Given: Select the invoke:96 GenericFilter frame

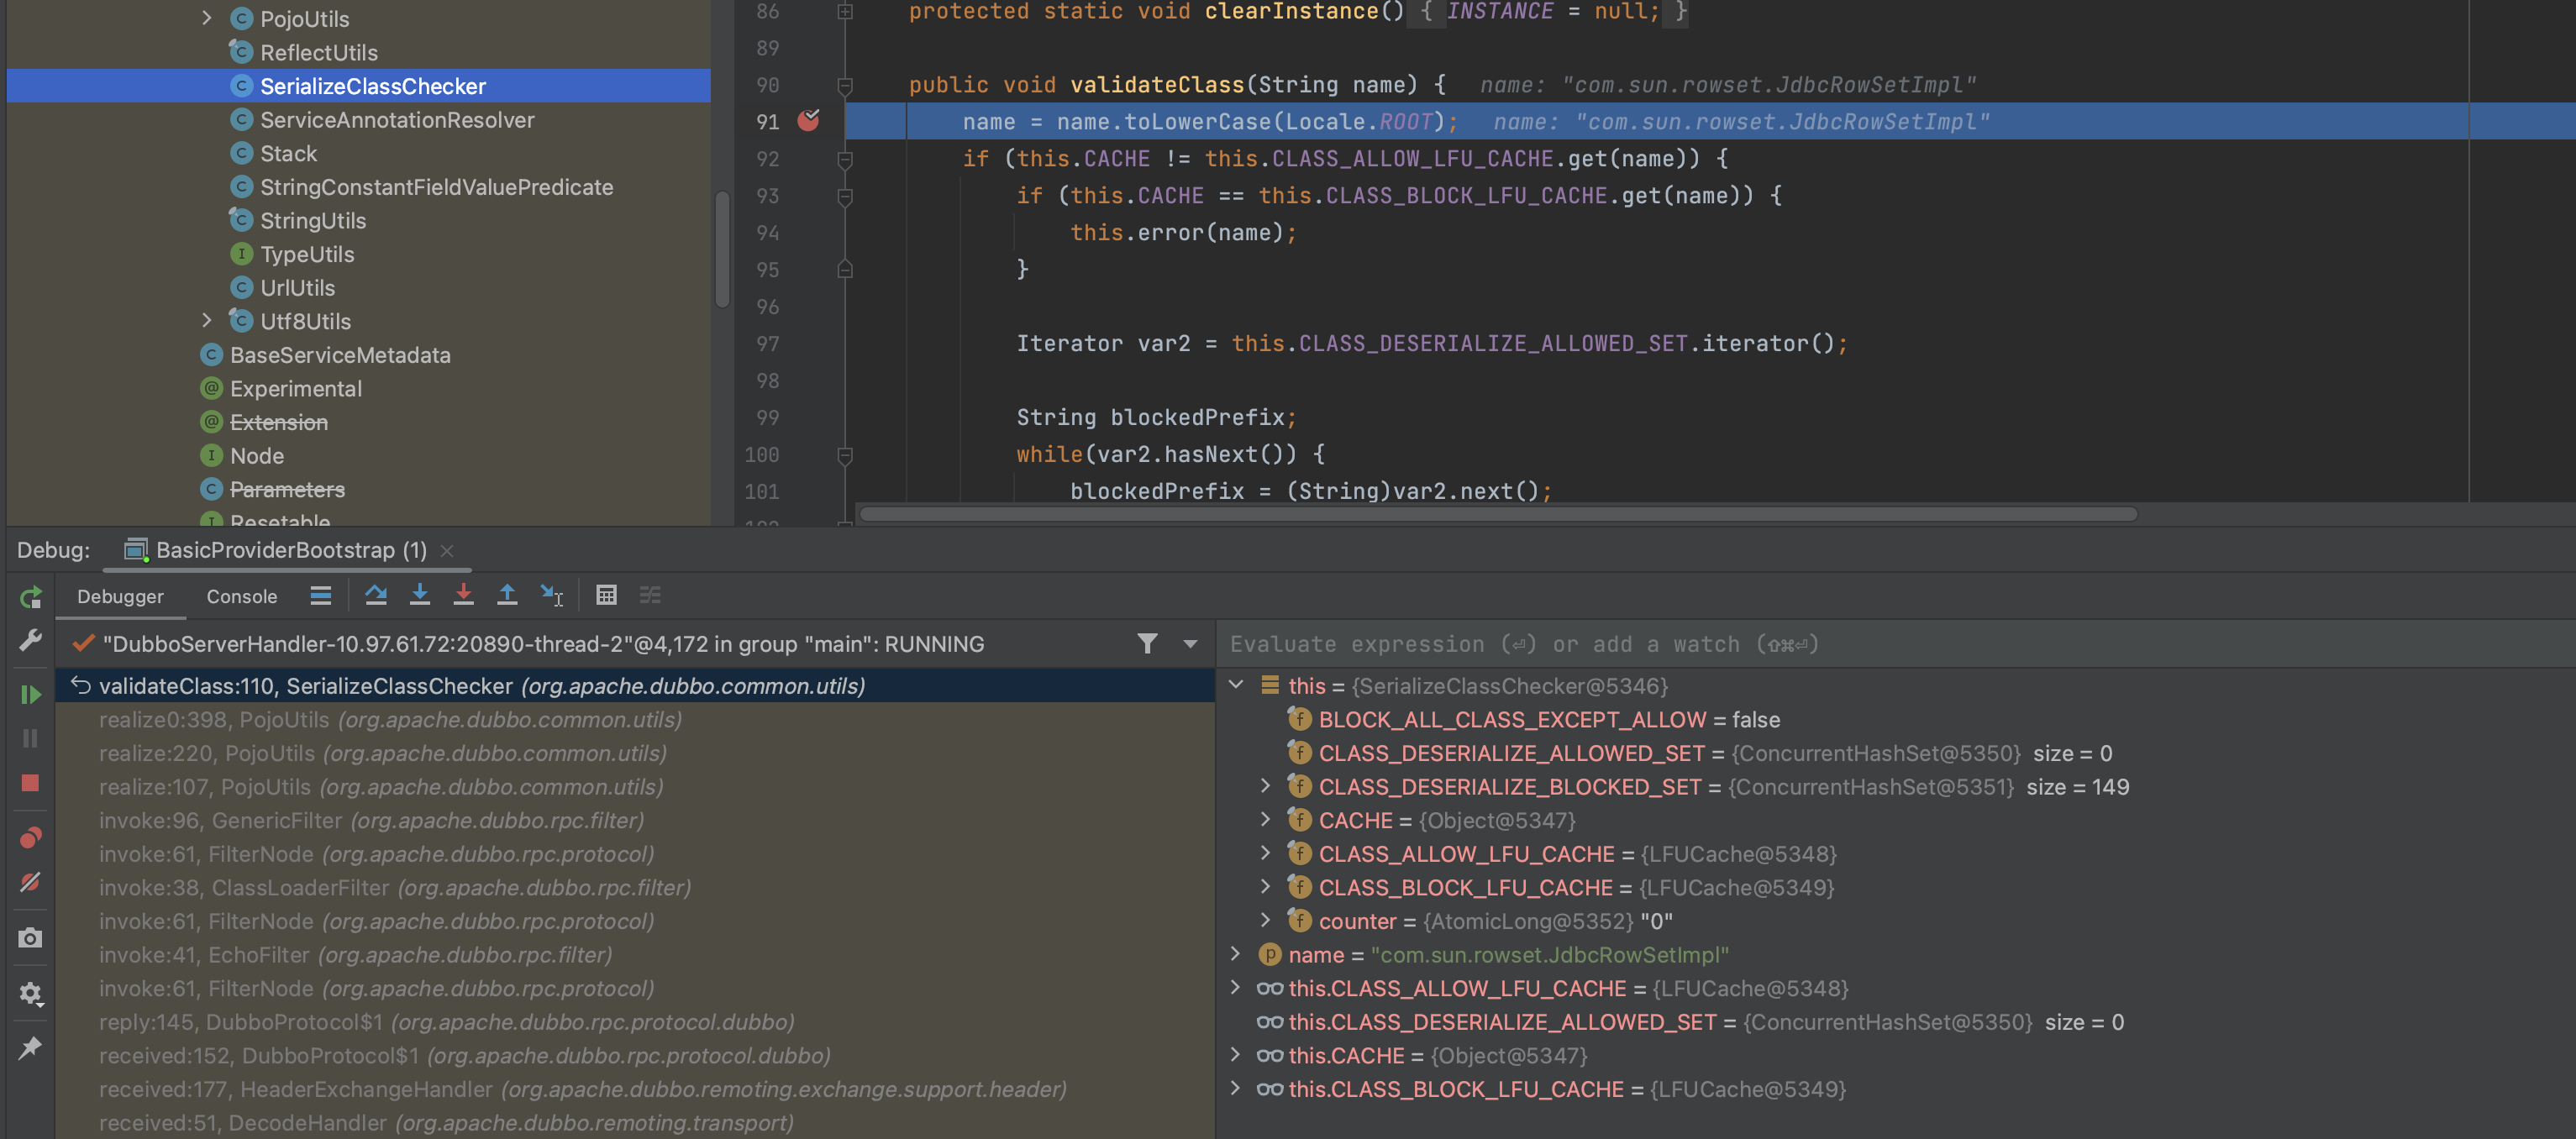Looking at the screenshot, I should coord(635,820).
